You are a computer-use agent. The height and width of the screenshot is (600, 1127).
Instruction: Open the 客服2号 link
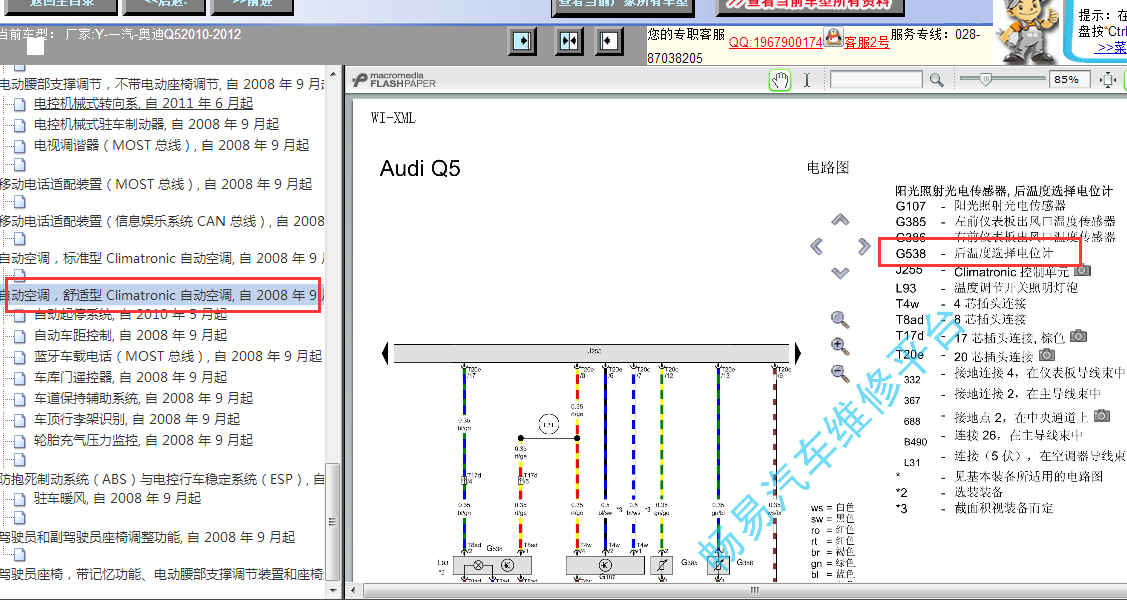coord(867,42)
